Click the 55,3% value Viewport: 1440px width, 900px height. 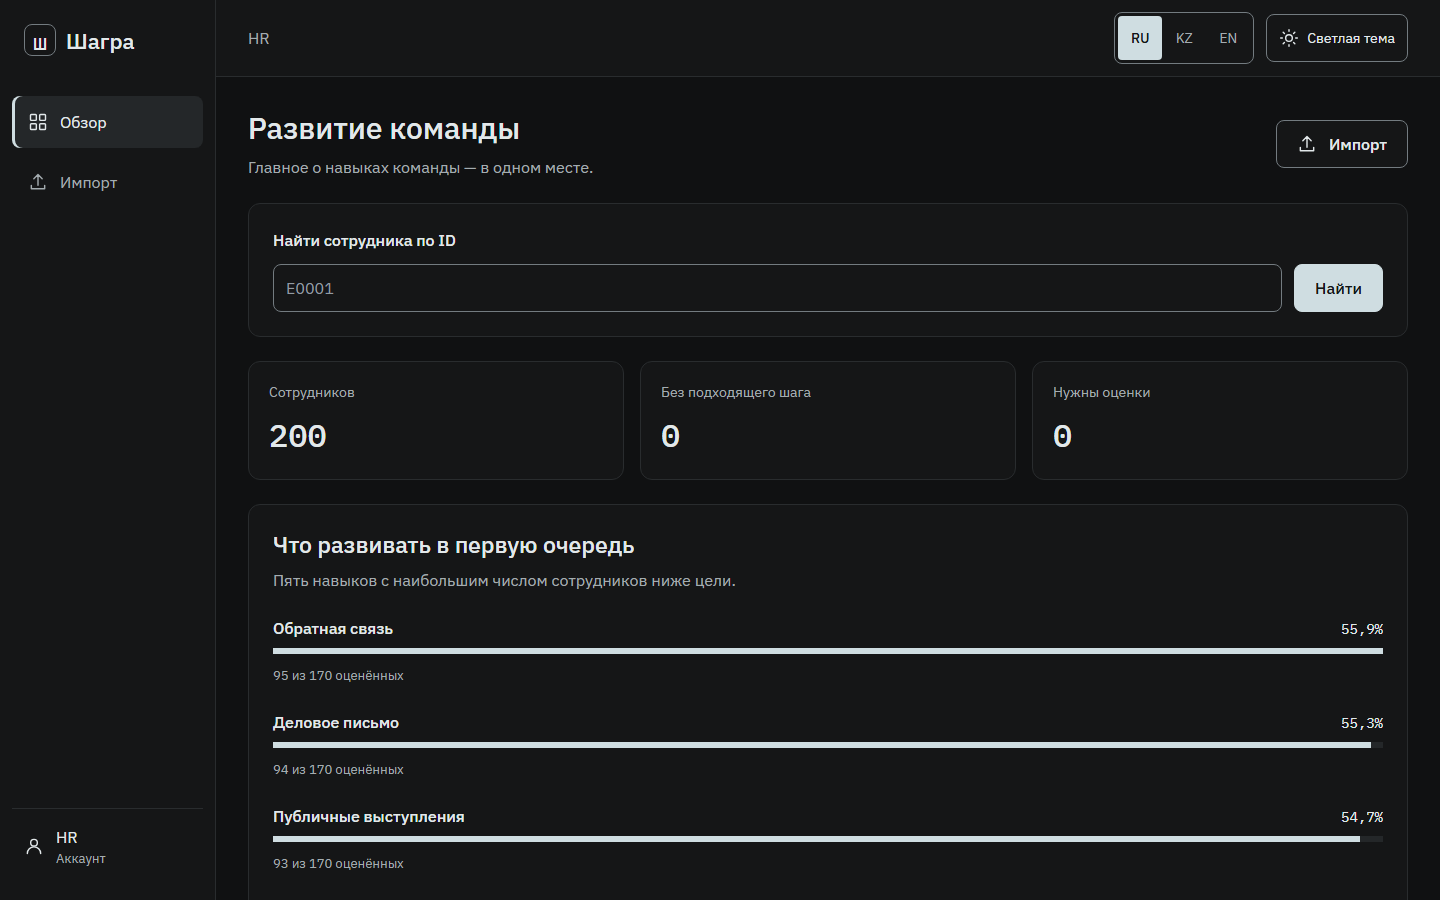pyautogui.click(x=1362, y=723)
